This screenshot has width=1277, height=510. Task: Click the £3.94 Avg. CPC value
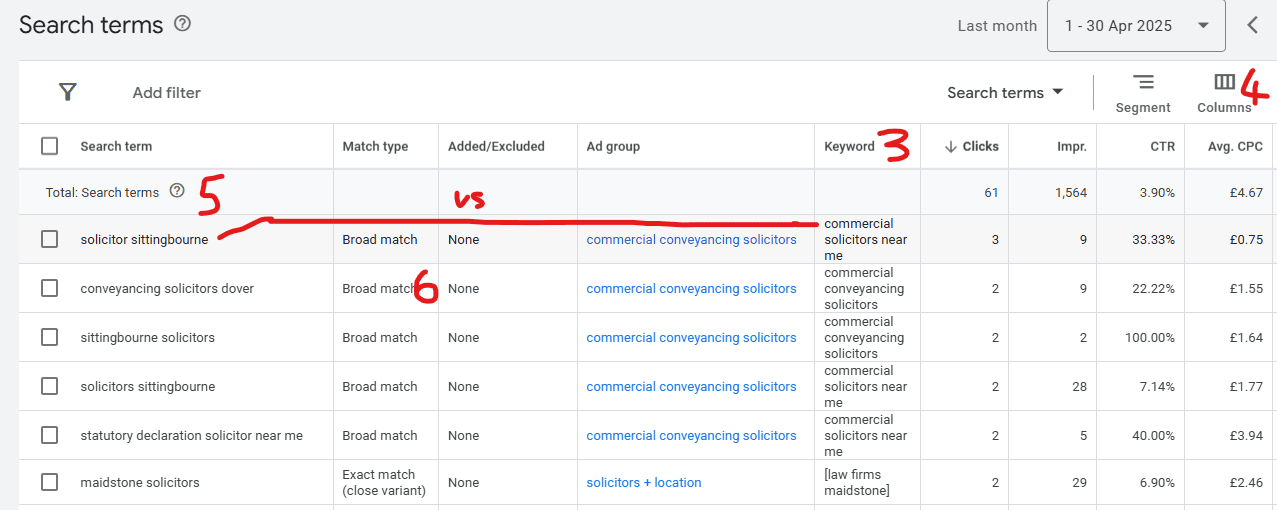[x=1245, y=435]
